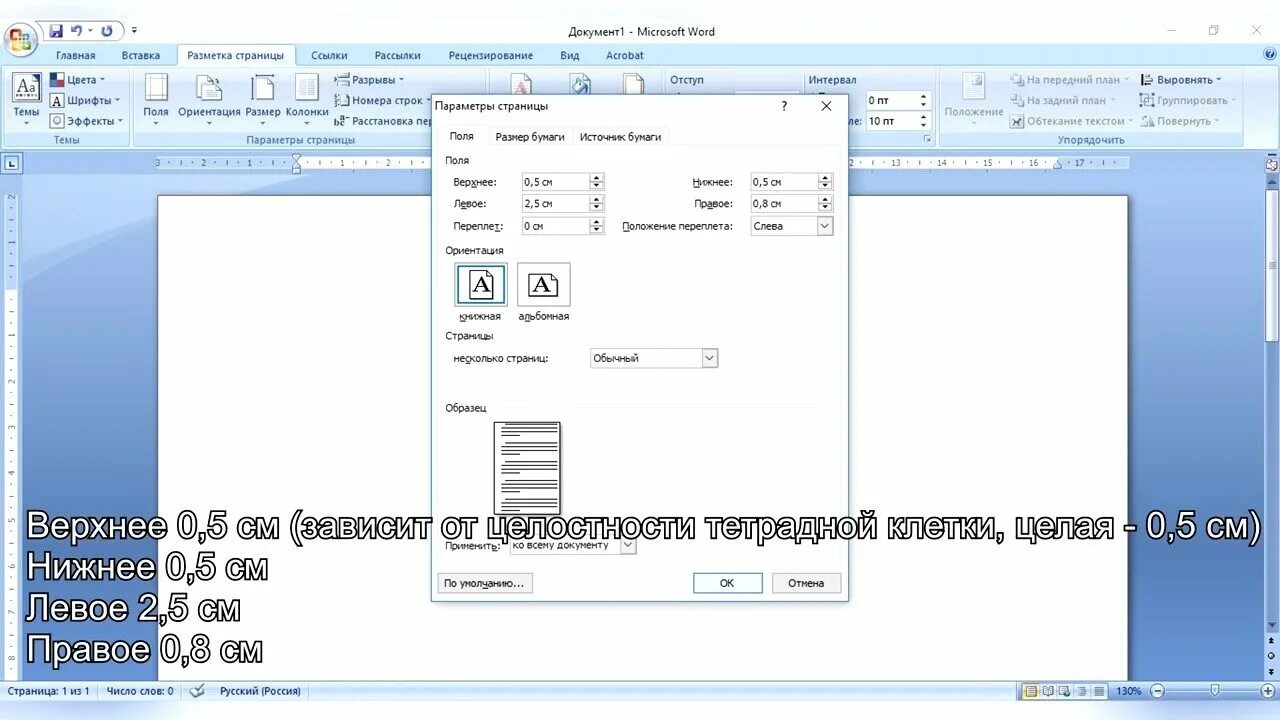Viewport: 1280px width, 720px height.
Task: Open Положение переплета dropdown
Action: 825,226
